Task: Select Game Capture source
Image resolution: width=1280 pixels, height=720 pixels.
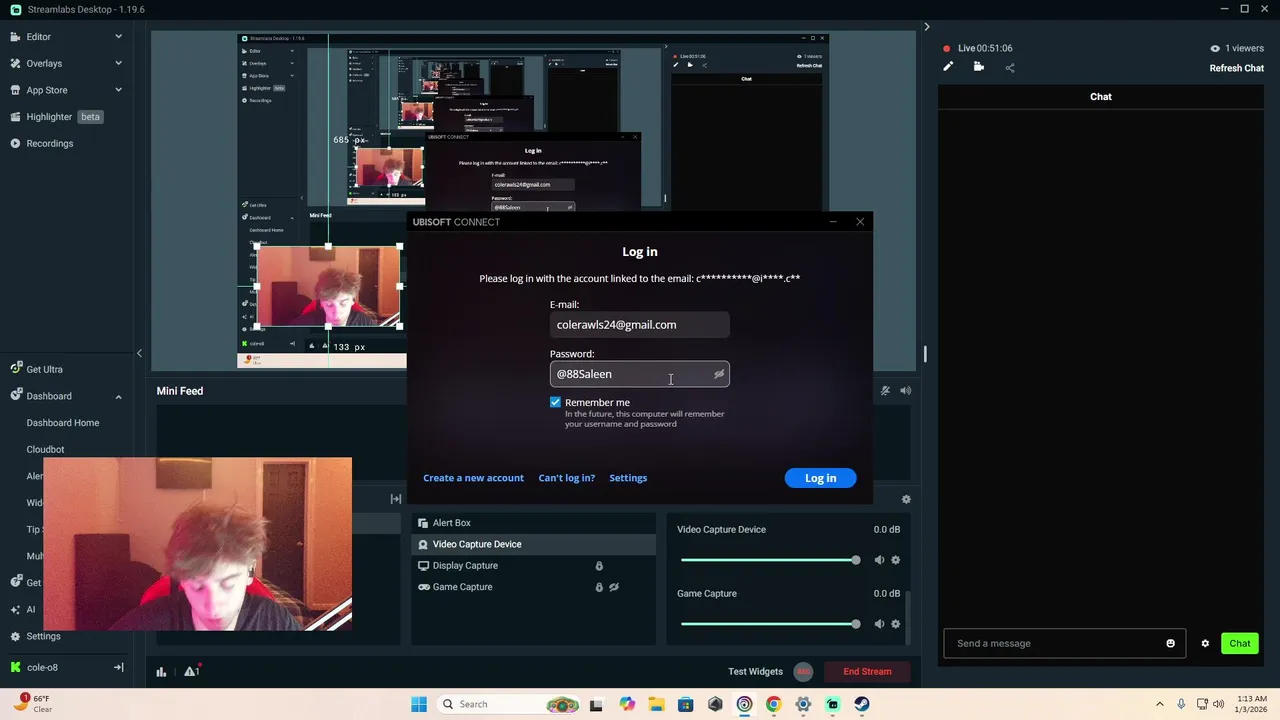Action: point(533,587)
